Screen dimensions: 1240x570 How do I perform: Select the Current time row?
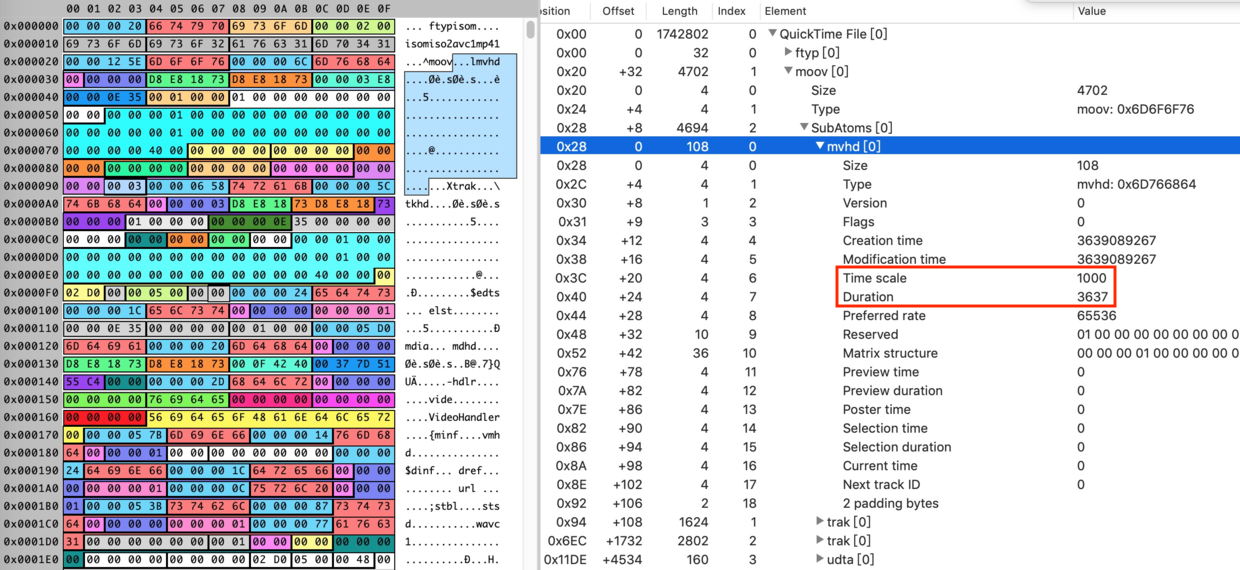[x=890, y=466]
